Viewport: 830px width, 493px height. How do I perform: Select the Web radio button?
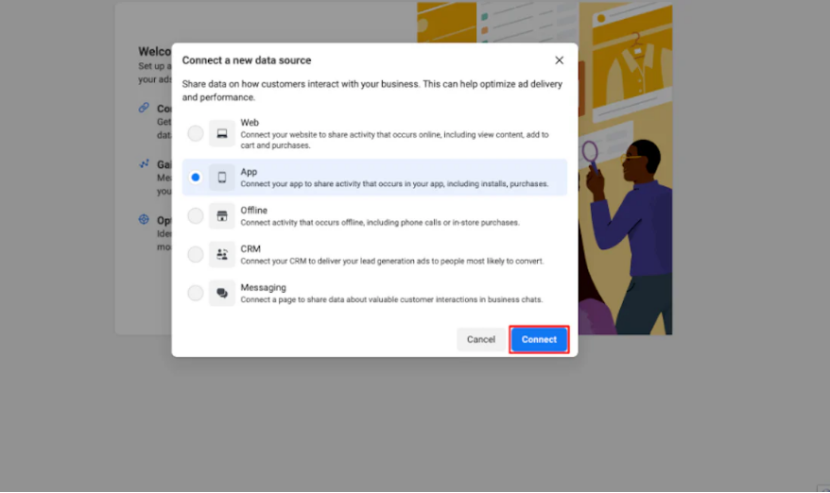coord(195,134)
